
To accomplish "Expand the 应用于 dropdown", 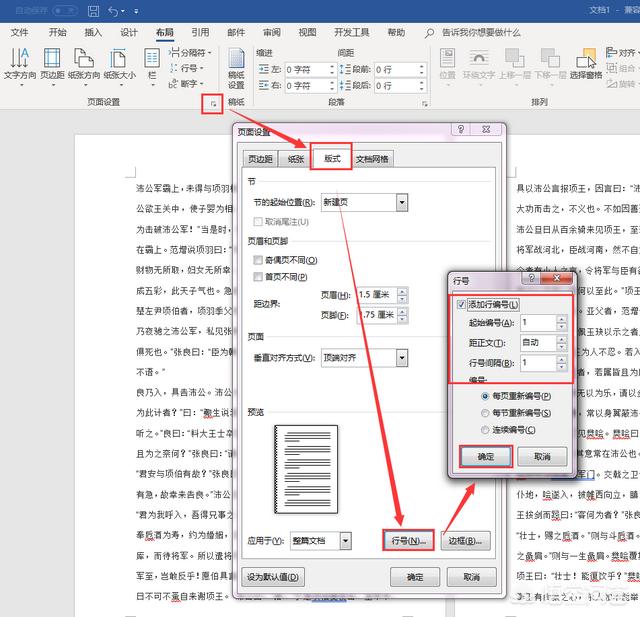I will click(x=345, y=540).
